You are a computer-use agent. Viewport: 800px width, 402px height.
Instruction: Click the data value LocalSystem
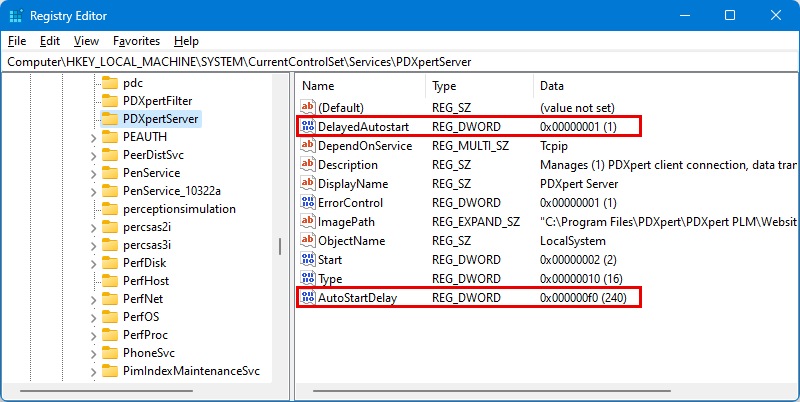coord(572,241)
